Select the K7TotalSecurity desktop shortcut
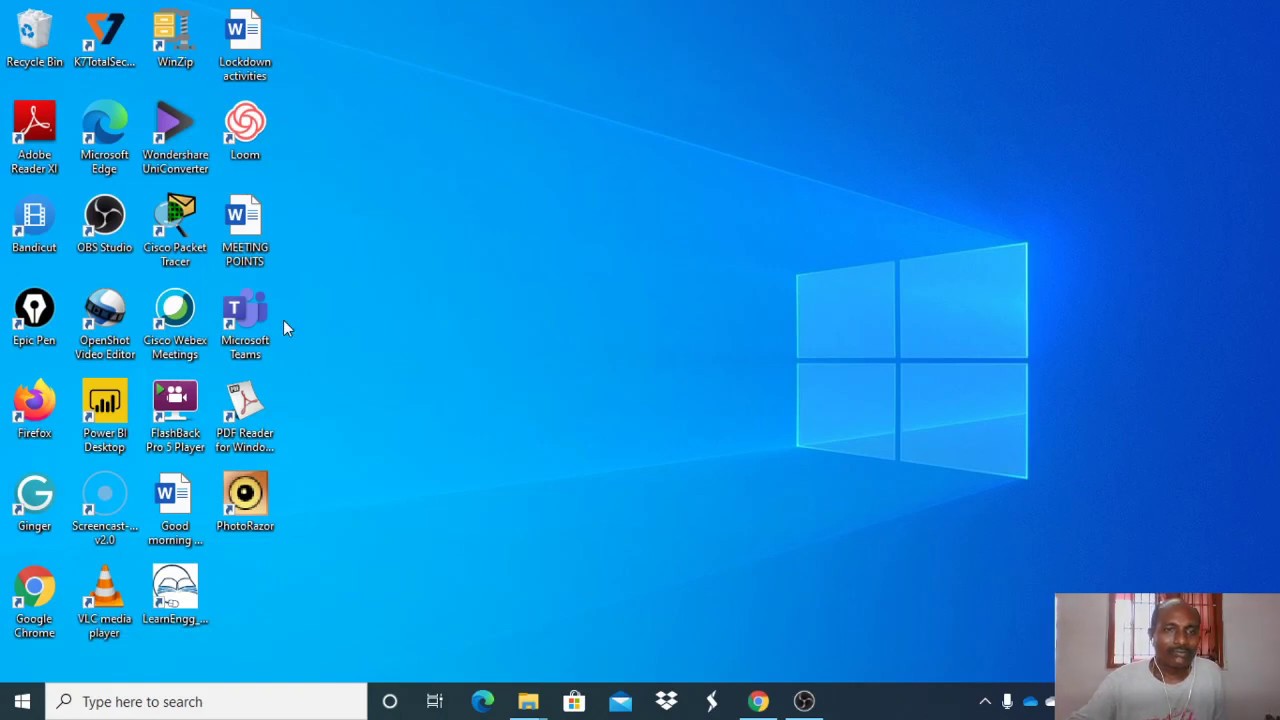1280x720 pixels. point(104,40)
